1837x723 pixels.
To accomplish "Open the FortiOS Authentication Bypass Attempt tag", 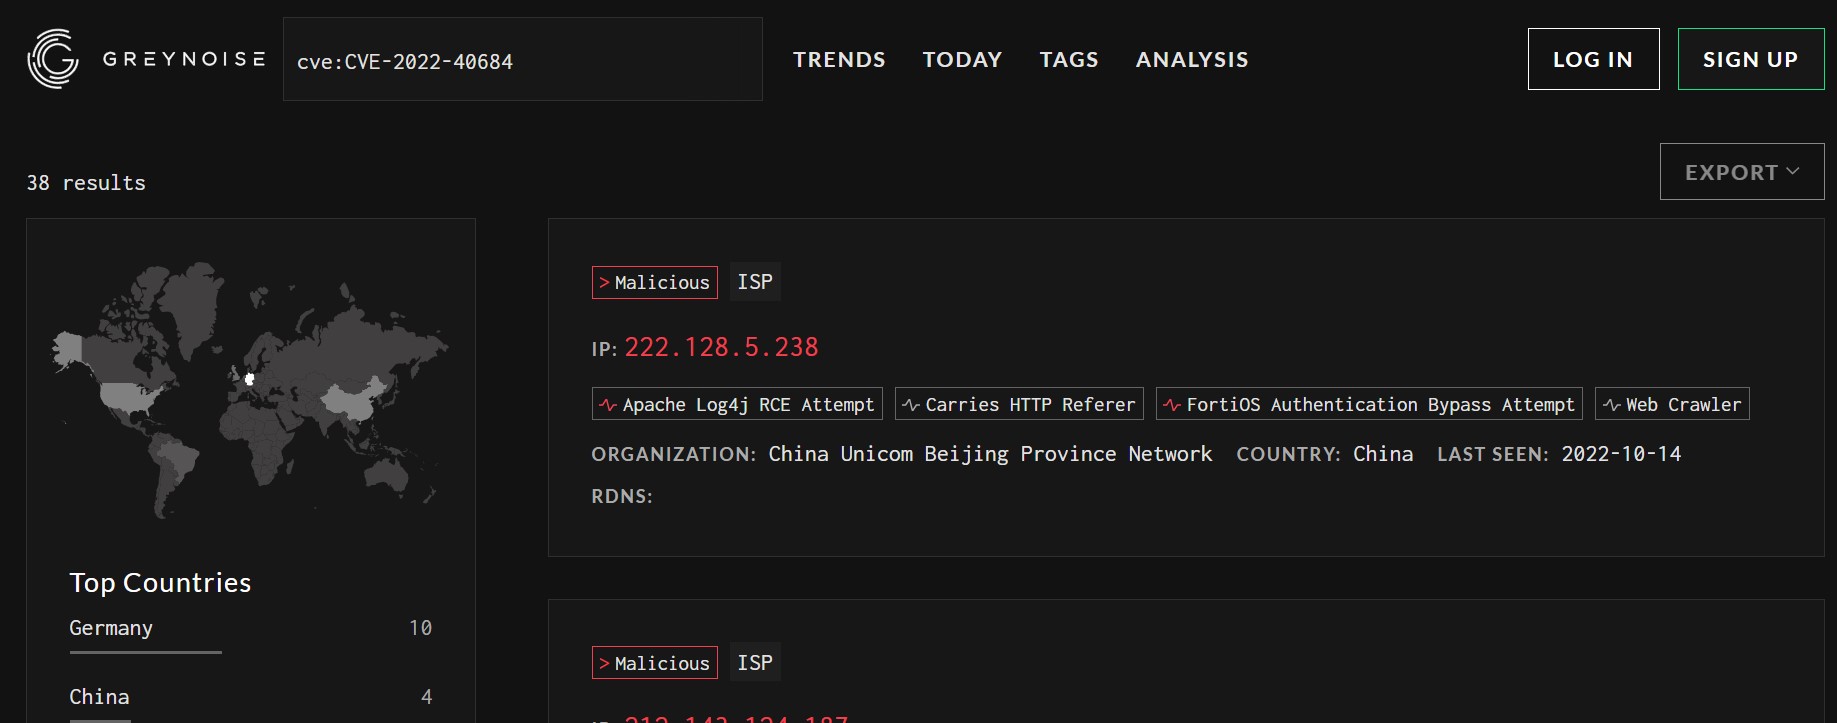I will click(x=1369, y=404).
